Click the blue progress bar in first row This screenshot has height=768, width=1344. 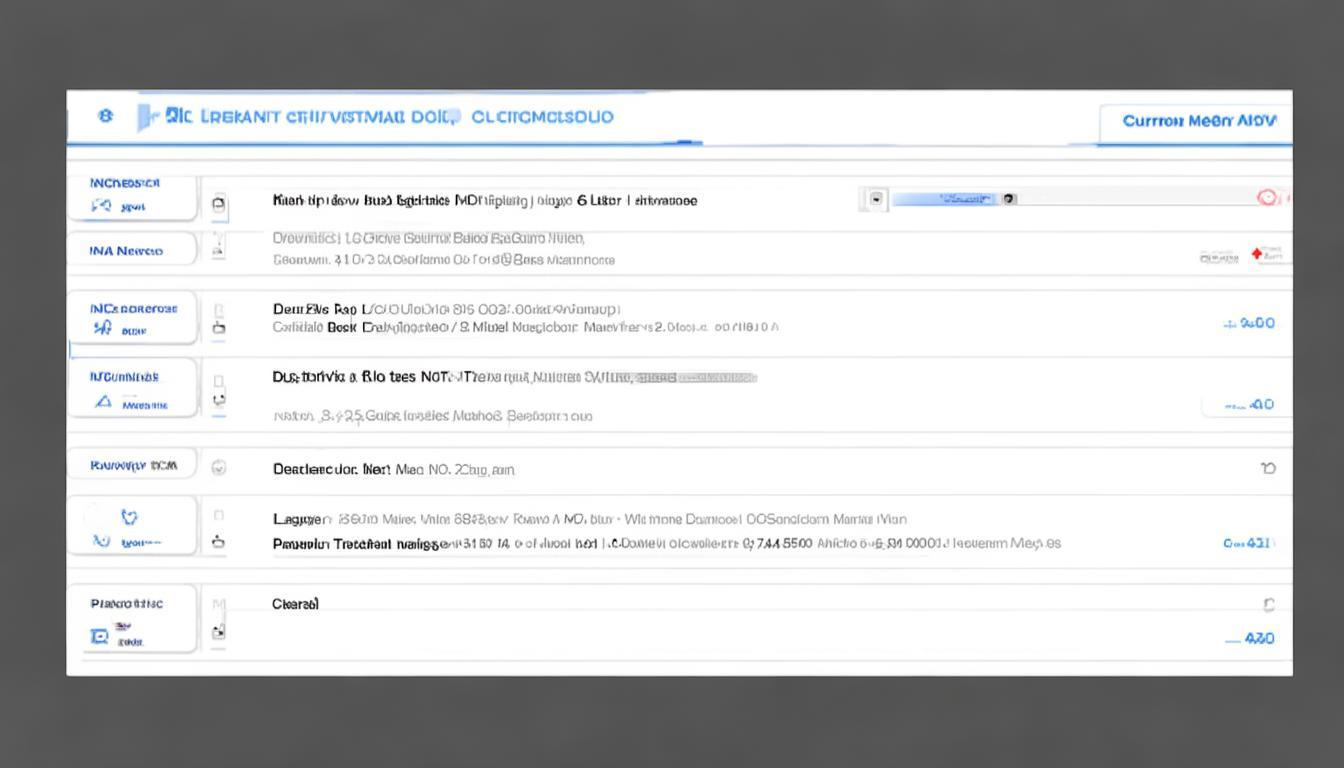click(943, 199)
